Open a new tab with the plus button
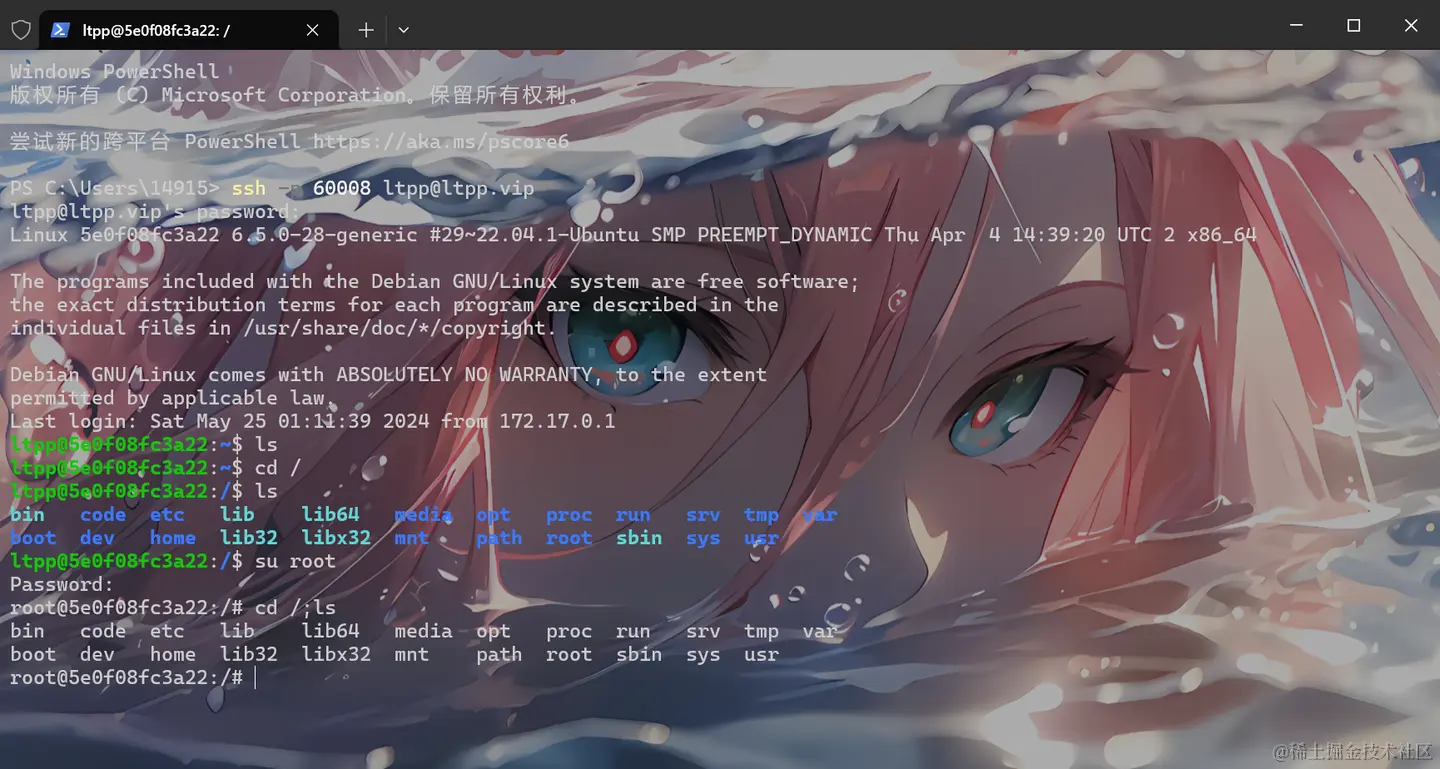Viewport: 1440px width, 769px height. pyautogui.click(x=366, y=30)
